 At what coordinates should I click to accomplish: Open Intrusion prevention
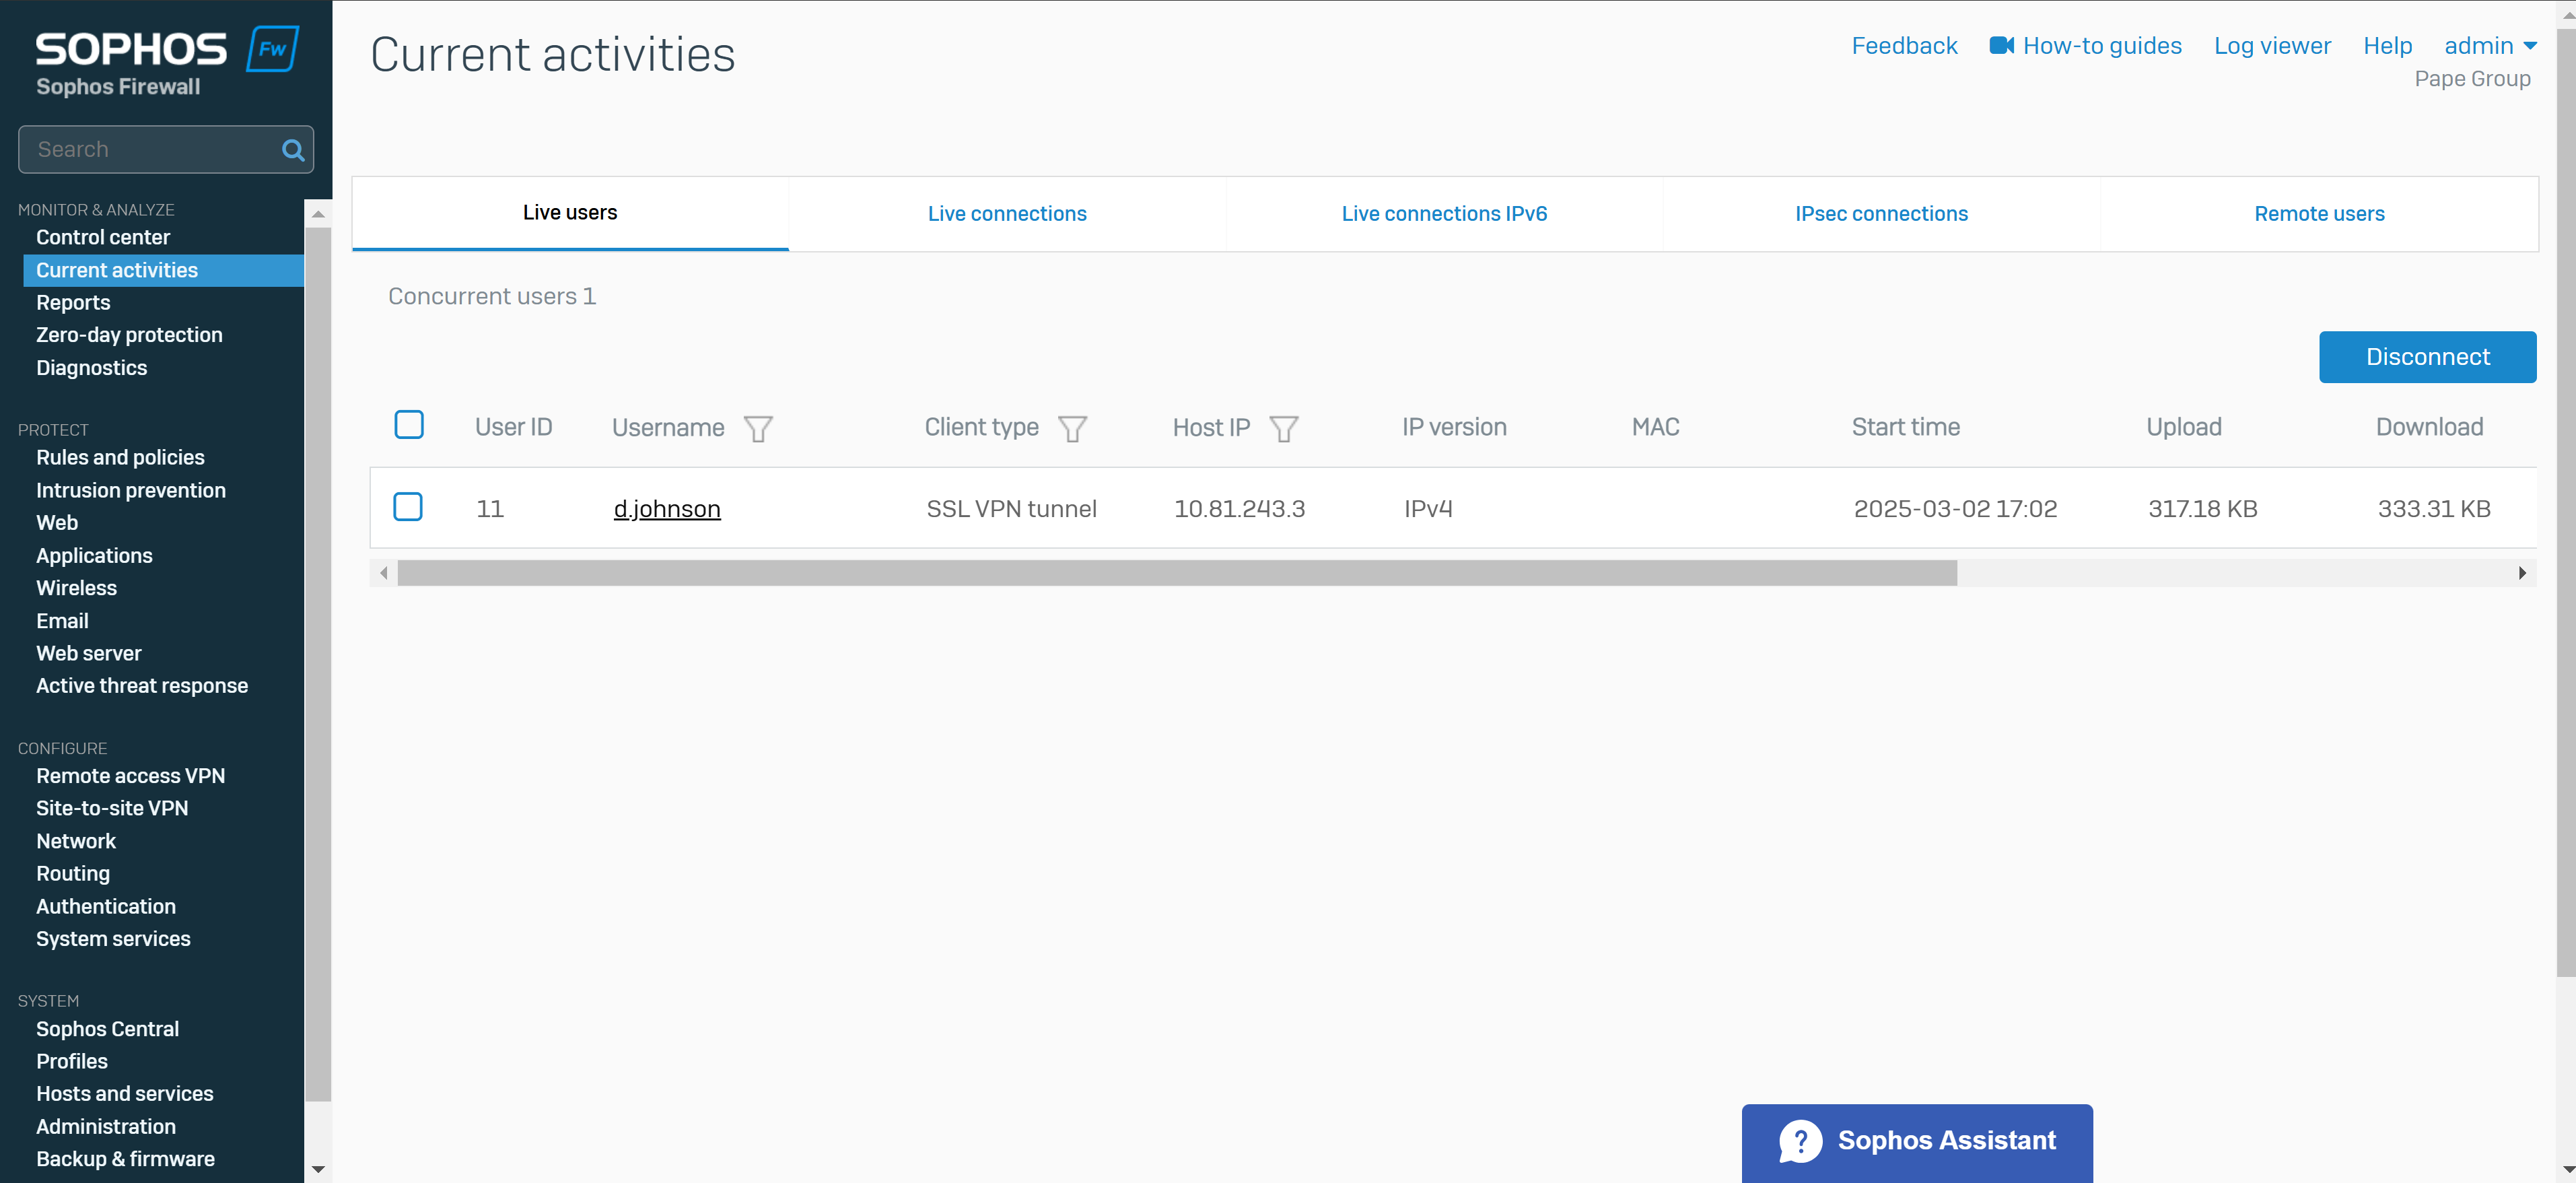click(131, 491)
